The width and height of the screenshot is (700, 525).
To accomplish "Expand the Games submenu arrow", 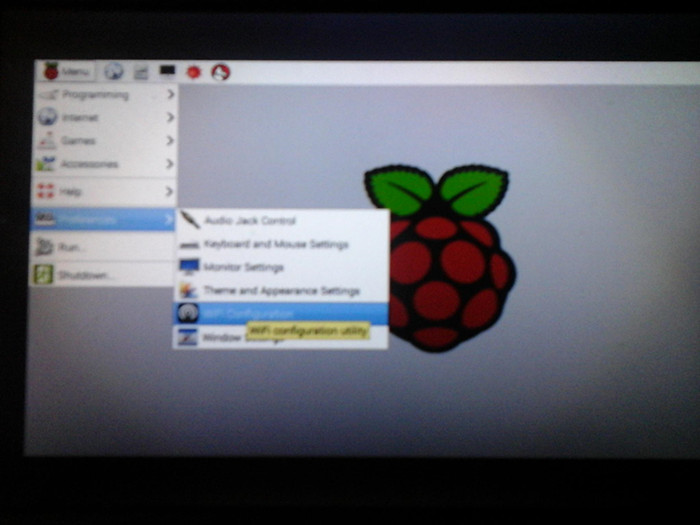I will 170,141.
